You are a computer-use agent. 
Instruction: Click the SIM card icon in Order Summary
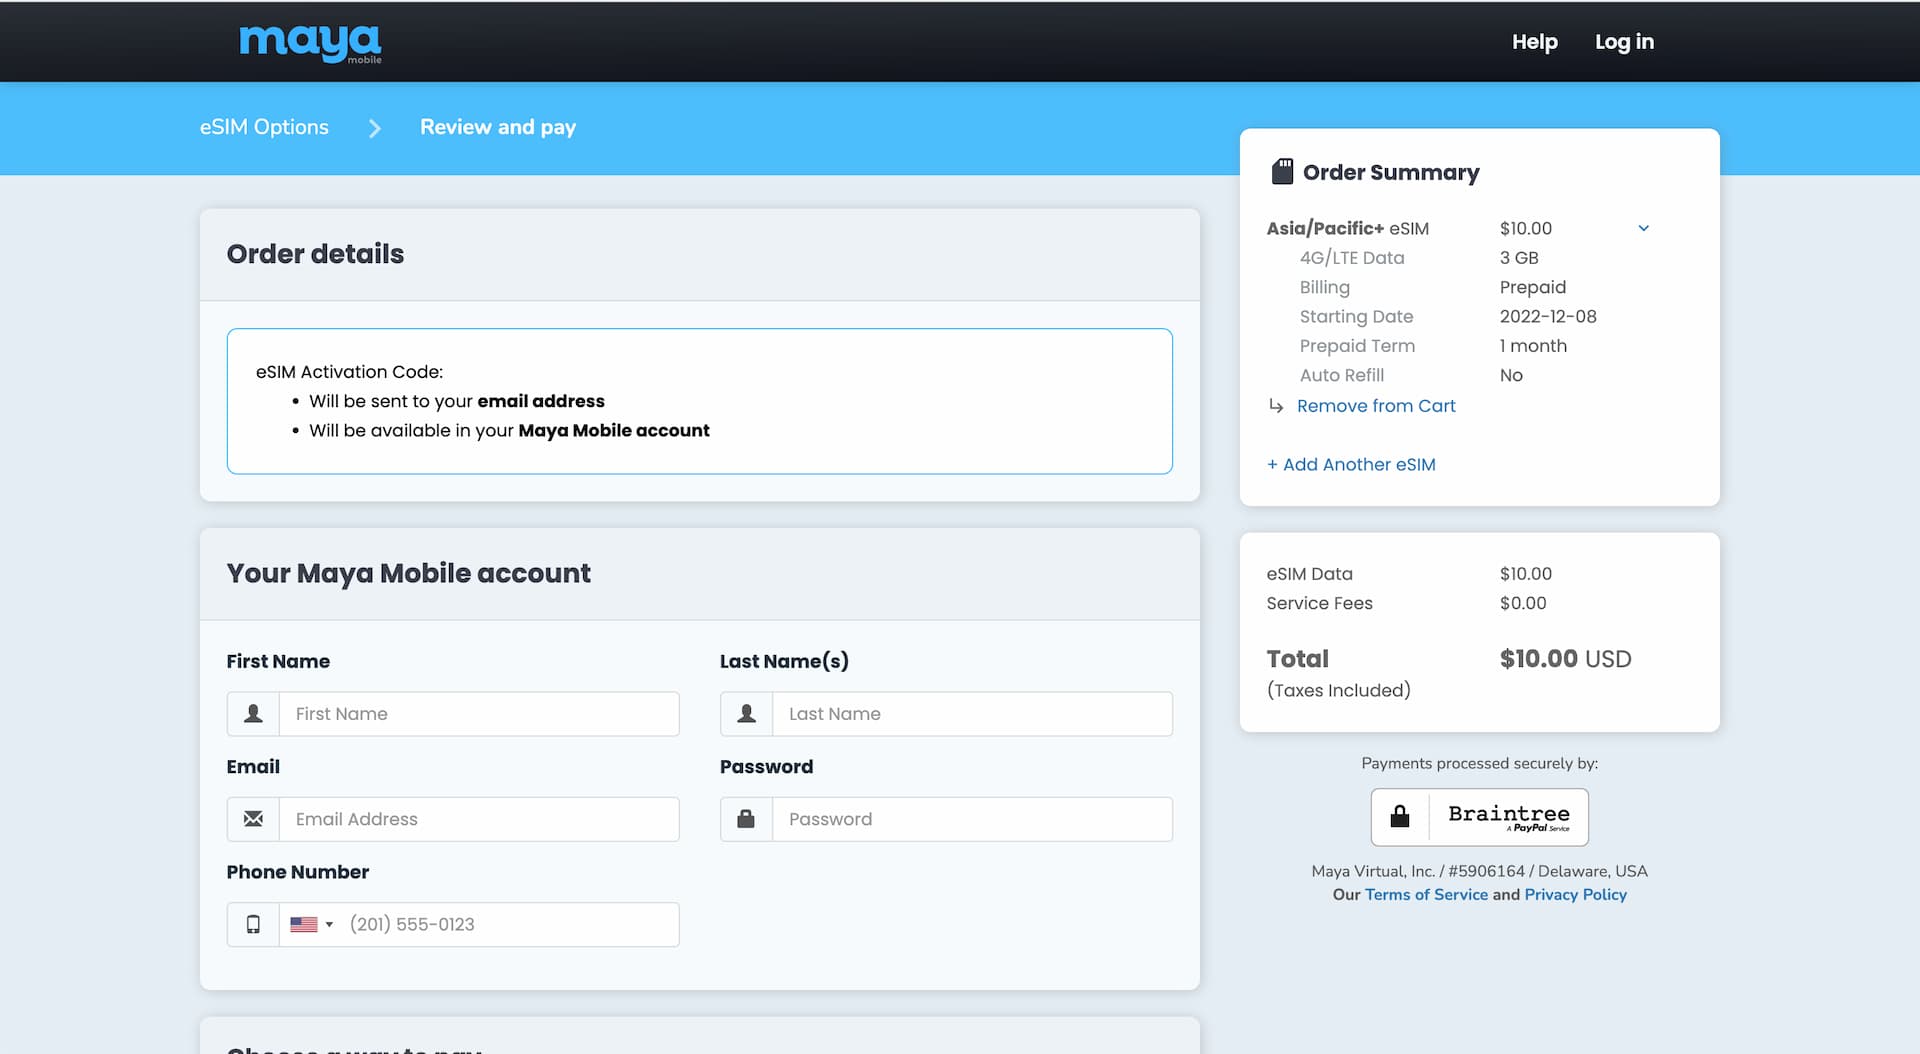(1282, 172)
